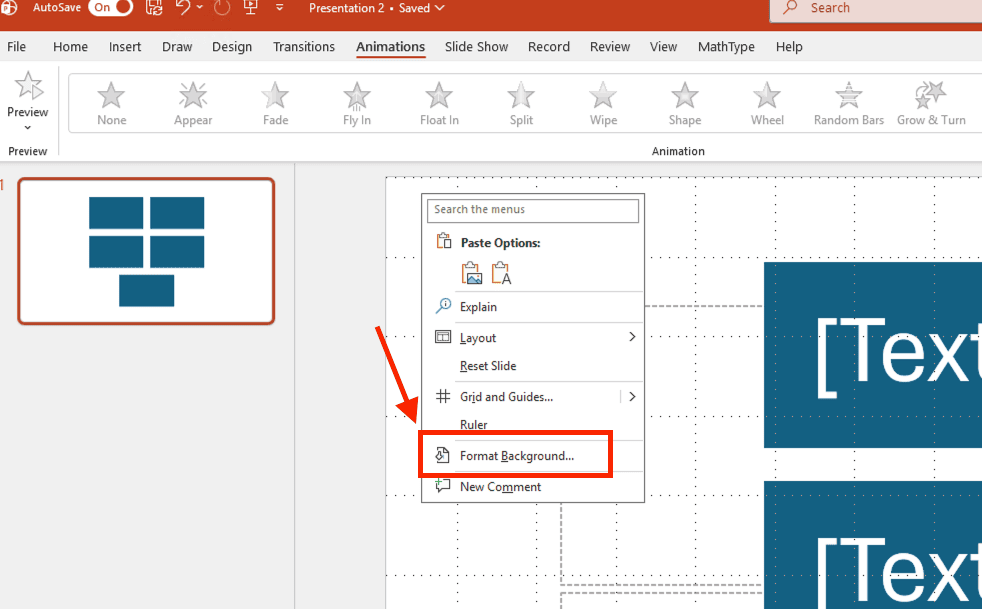982x609 pixels.
Task: Apply the Wheel animation
Action: tap(767, 104)
